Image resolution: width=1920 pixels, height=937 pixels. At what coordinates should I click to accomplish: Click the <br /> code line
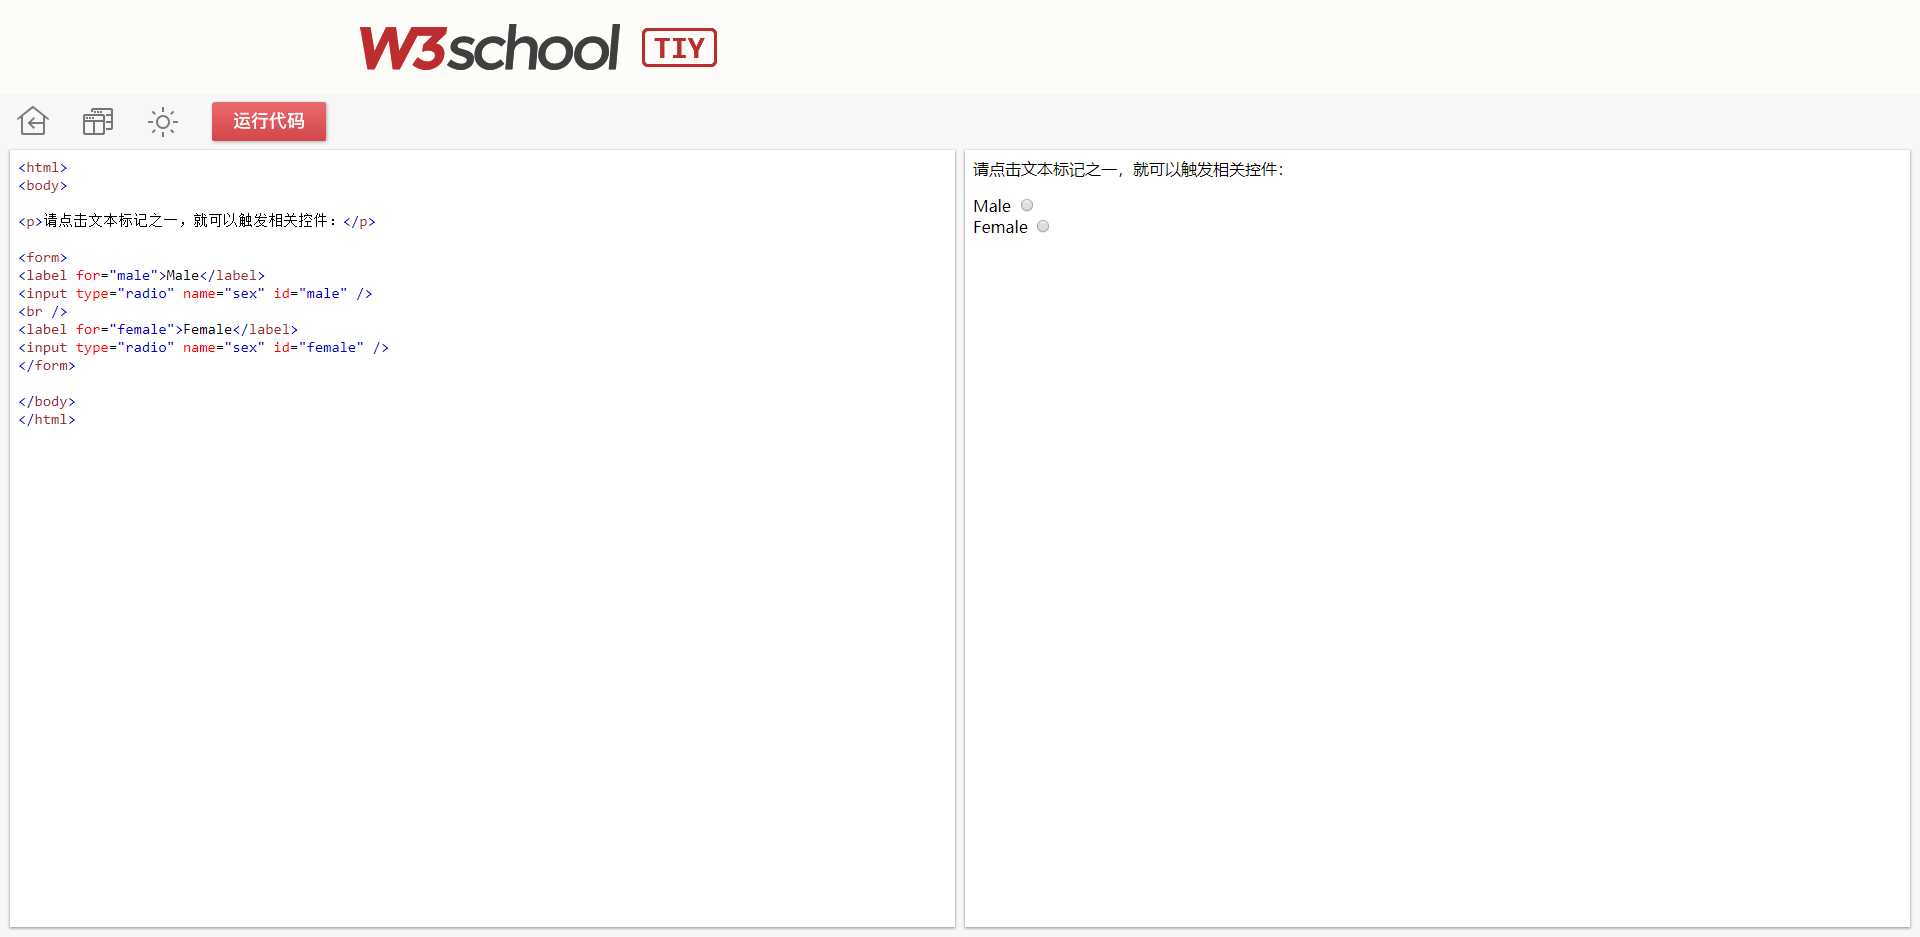(x=43, y=311)
